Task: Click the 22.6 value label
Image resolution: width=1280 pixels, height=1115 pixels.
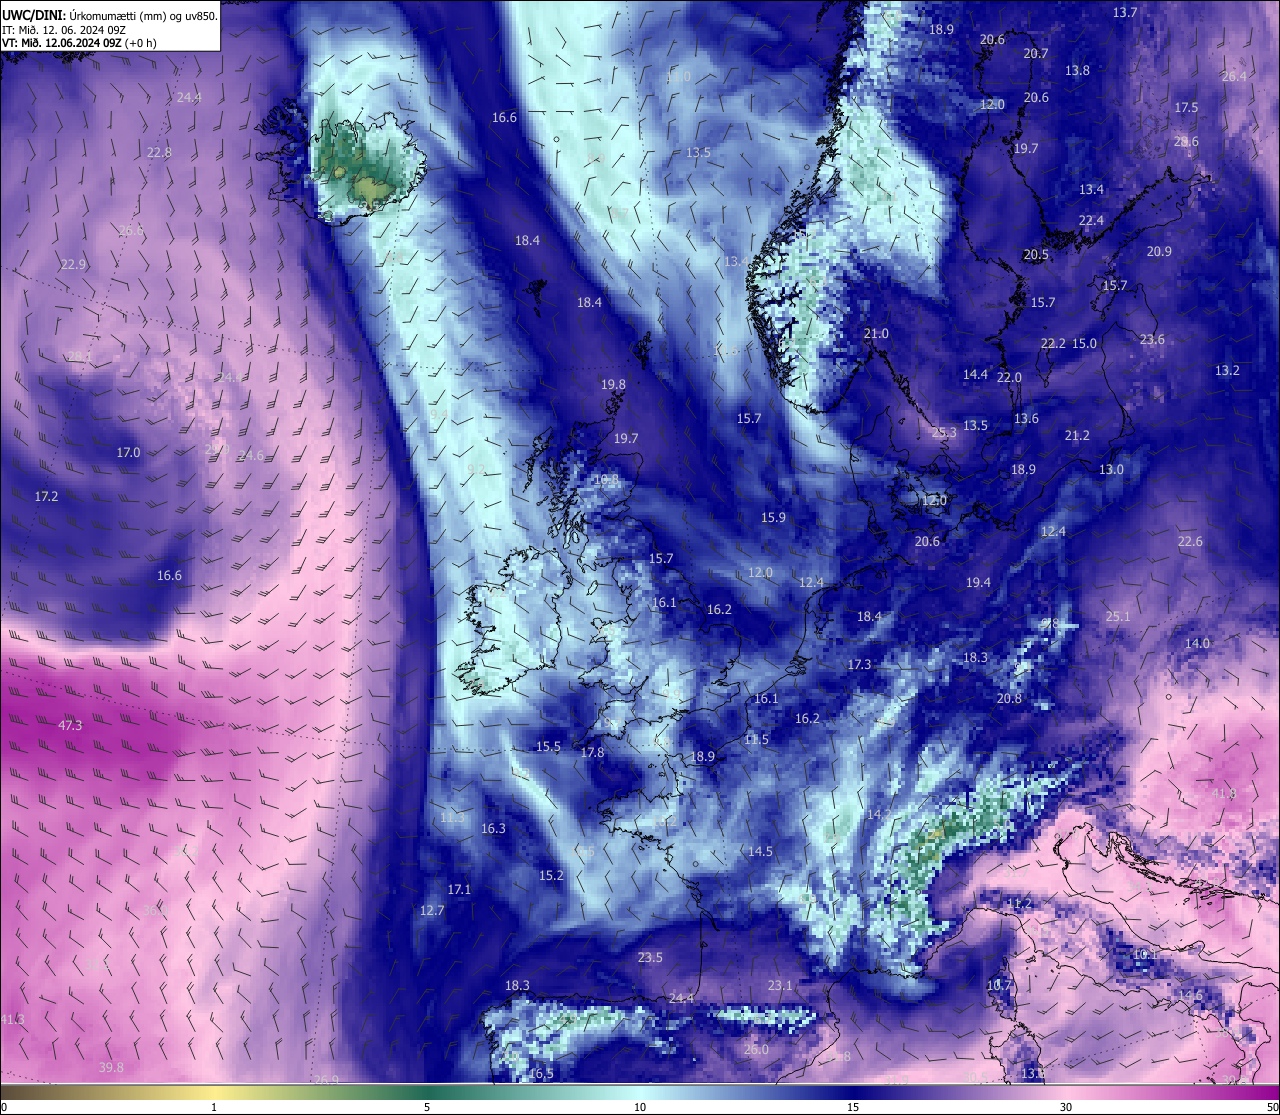Action: [x=1190, y=542]
